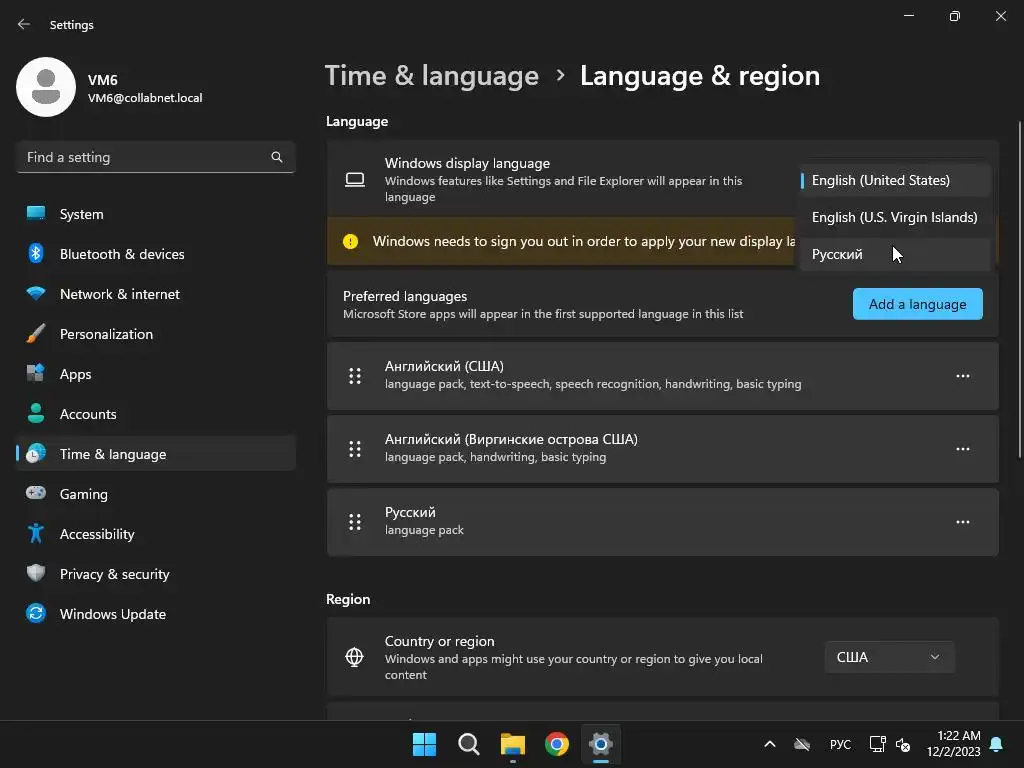This screenshot has width=1024, height=768.
Task: Click the Apps icon in sidebar
Action: click(36, 373)
